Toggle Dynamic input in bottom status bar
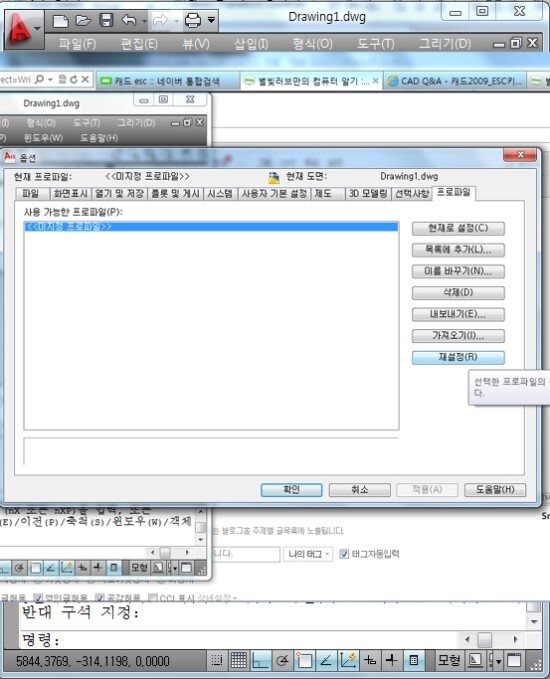This screenshot has width=550, height=679. (x=369, y=660)
